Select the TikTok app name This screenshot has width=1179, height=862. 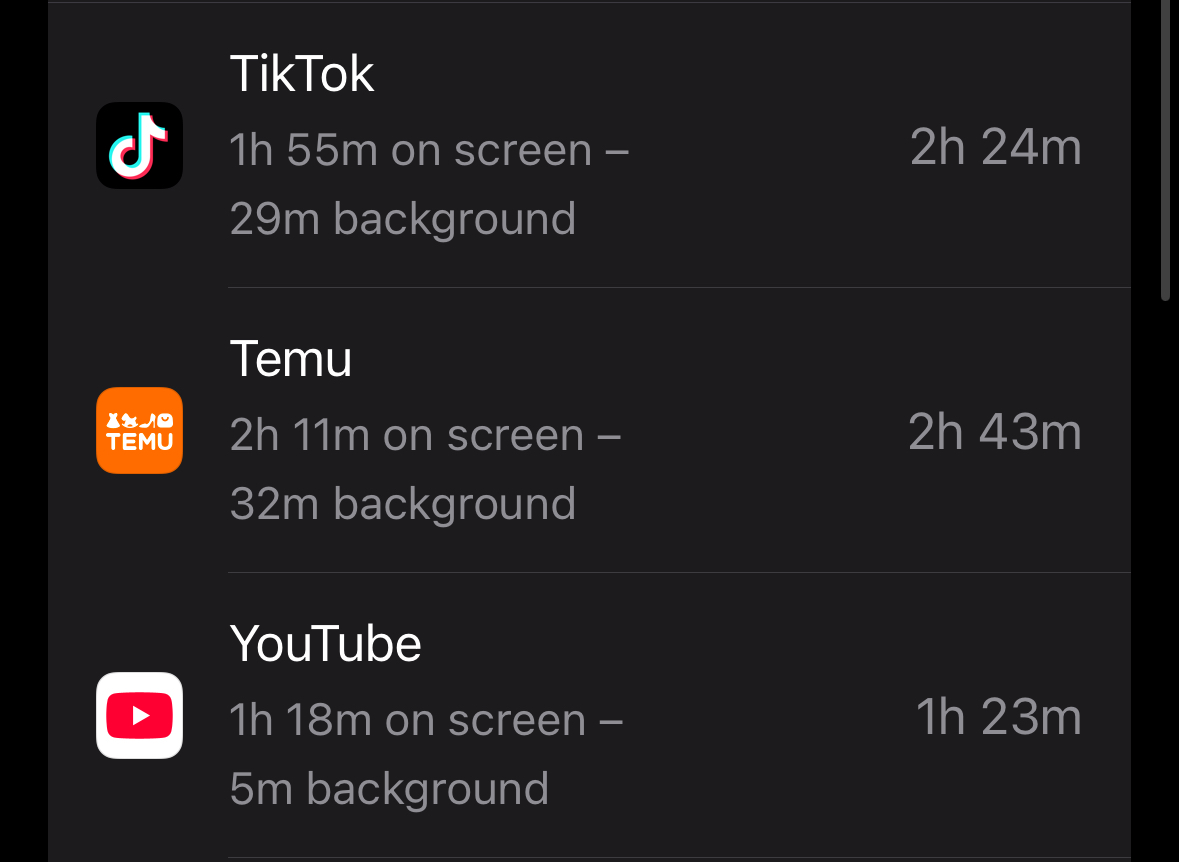click(302, 74)
